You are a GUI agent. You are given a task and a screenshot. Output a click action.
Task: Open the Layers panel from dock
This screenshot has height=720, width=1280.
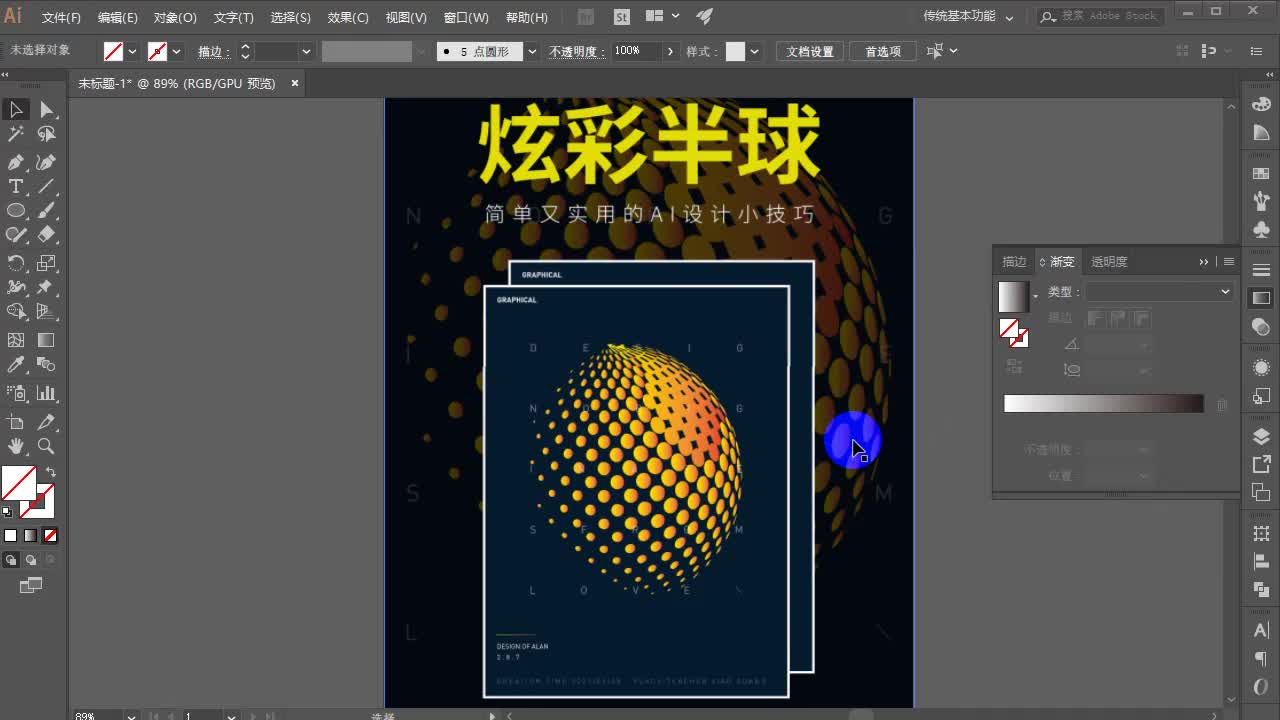(x=1261, y=437)
